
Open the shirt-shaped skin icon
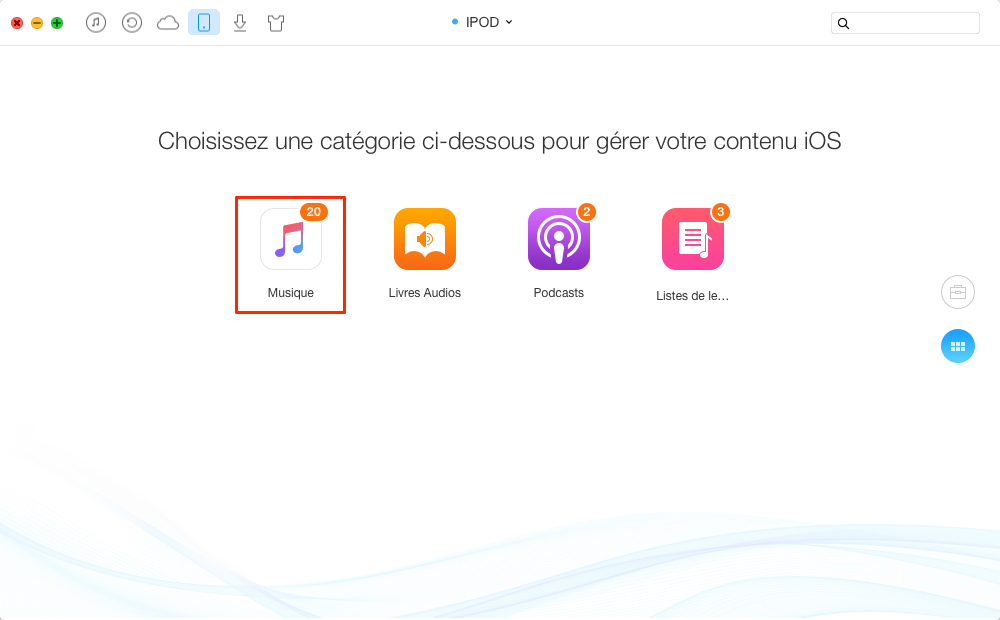pyautogui.click(x=276, y=24)
